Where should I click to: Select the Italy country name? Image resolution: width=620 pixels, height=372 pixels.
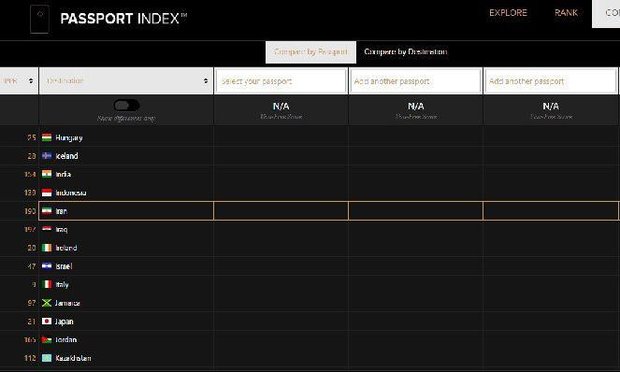[x=62, y=285]
